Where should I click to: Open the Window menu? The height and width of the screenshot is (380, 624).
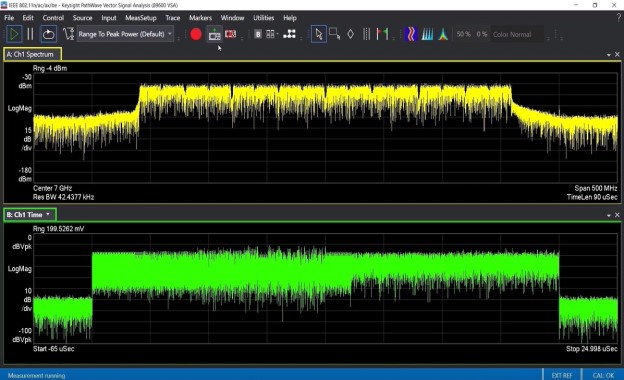pyautogui.click(x=232, y=18)
